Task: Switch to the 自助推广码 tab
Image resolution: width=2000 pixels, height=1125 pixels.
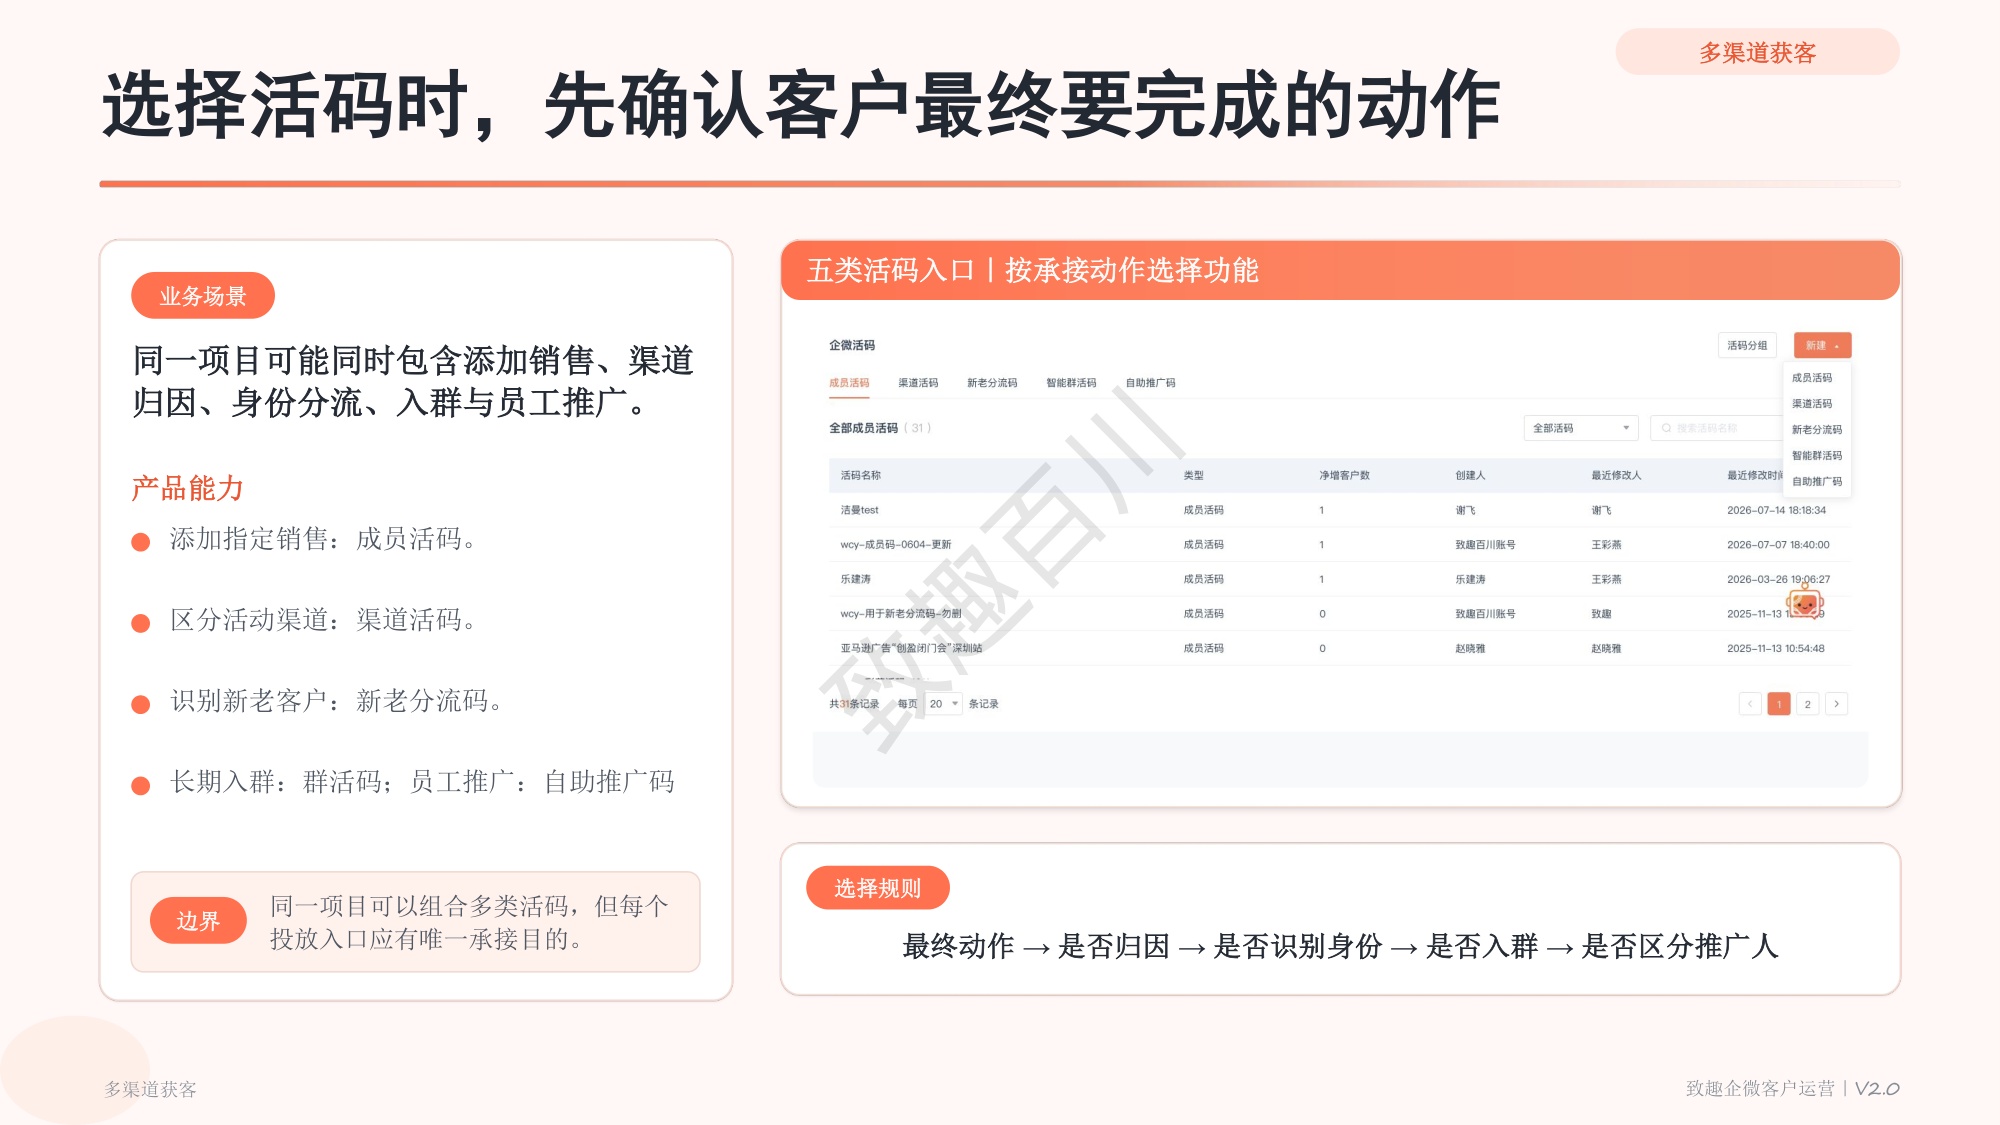Action: (x=1150, y=383)
